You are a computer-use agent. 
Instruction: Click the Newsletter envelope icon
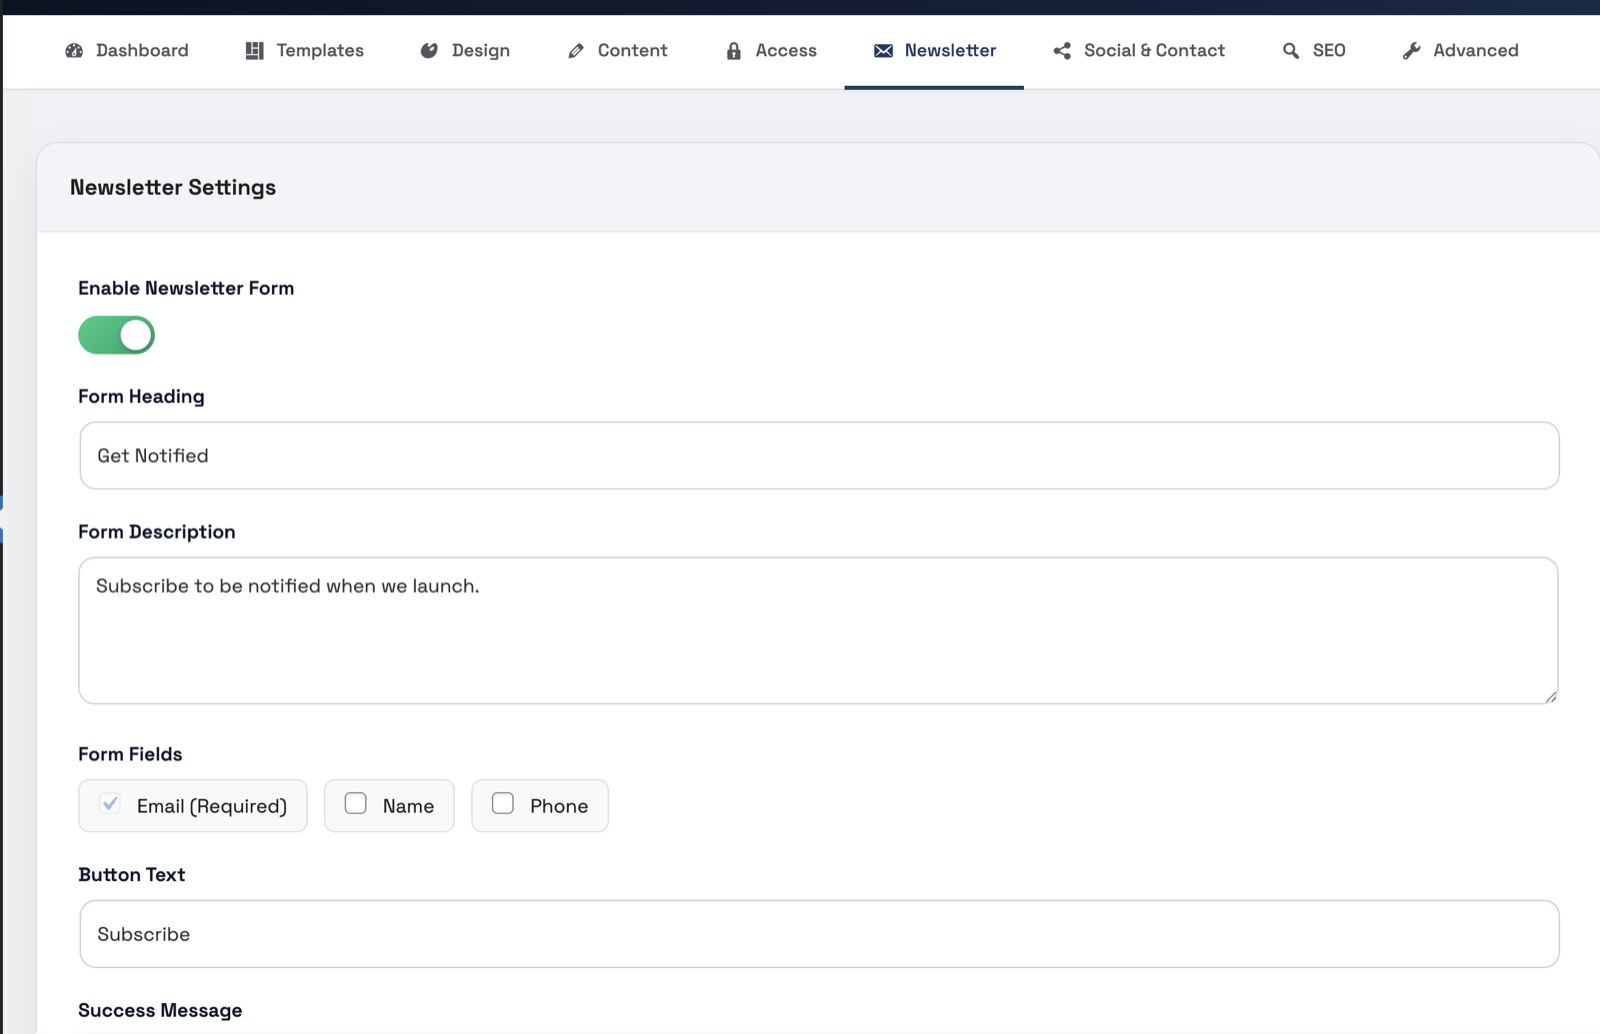882,50
